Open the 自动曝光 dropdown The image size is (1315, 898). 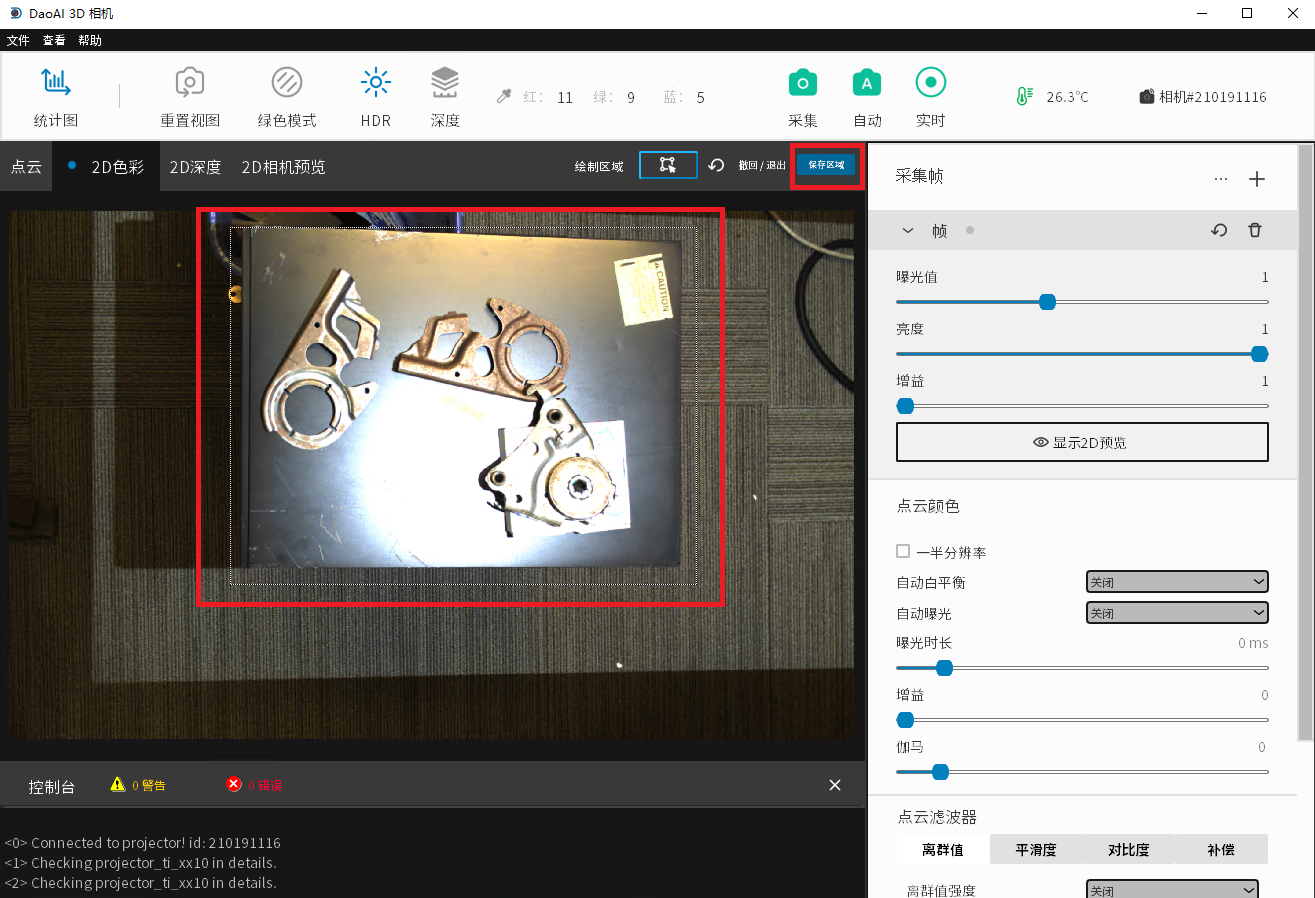click(1177, 613)
